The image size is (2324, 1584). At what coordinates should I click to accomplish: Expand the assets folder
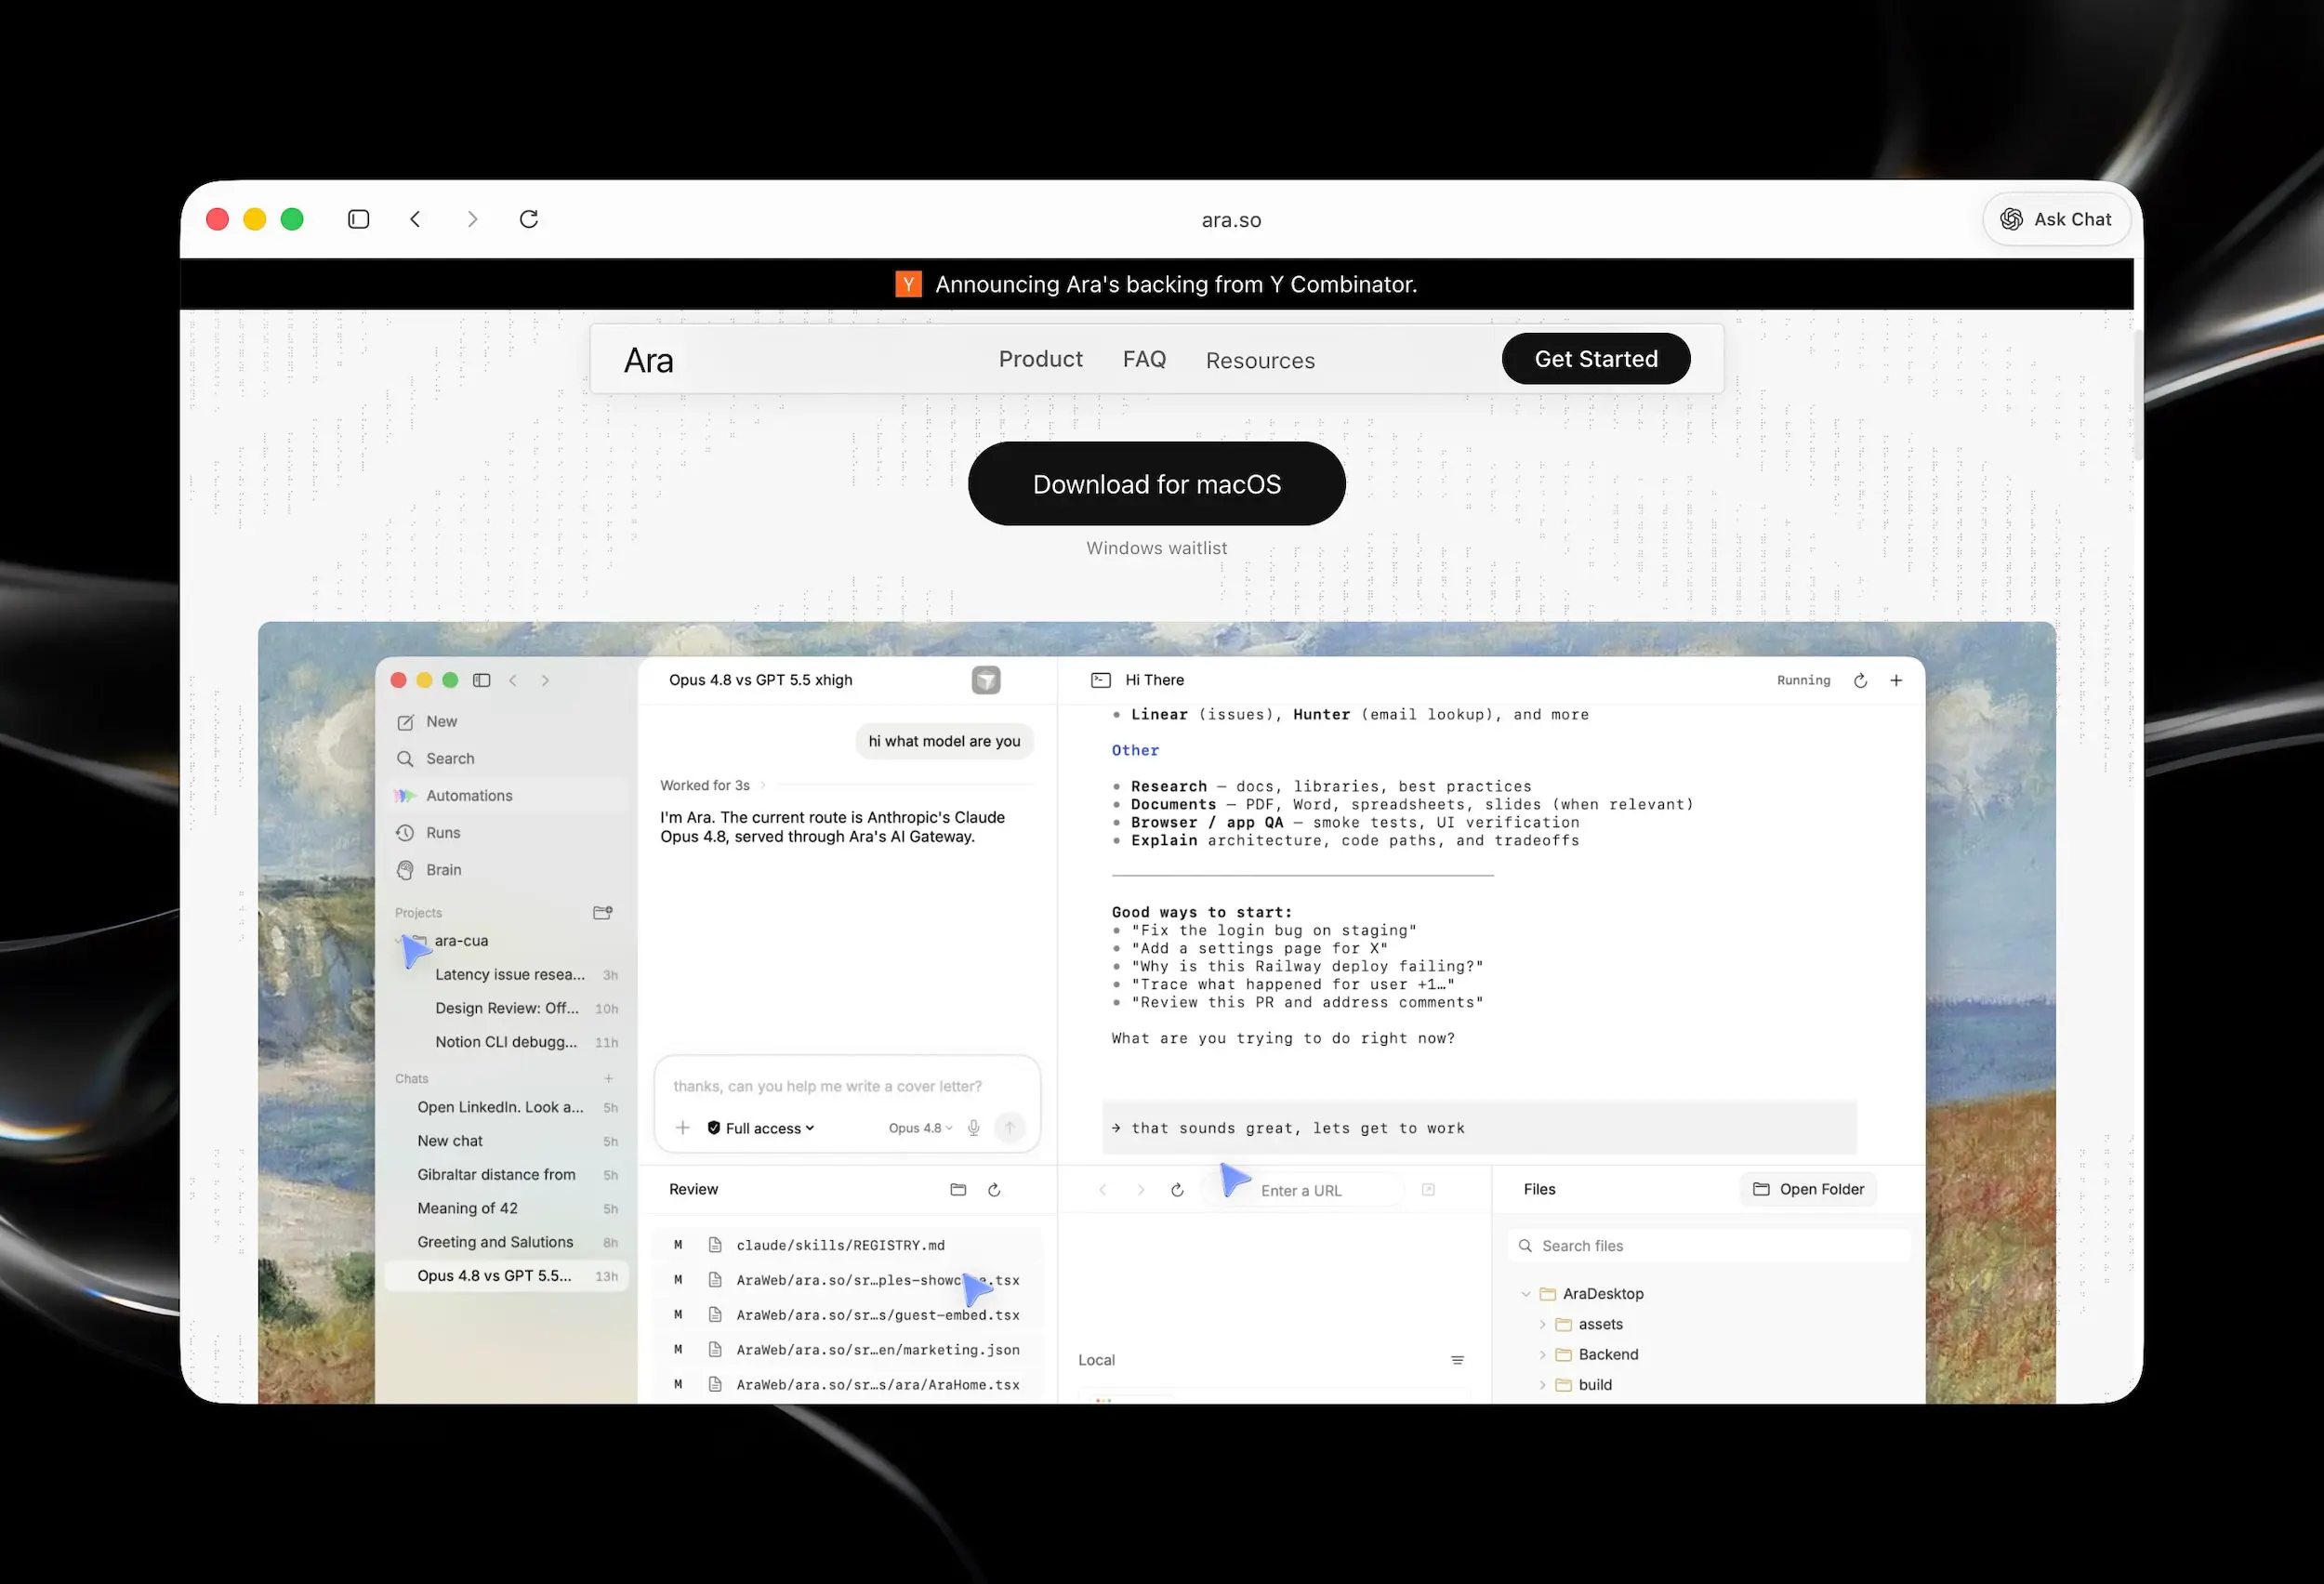pyautogui.click(x=1542, y=1324)
